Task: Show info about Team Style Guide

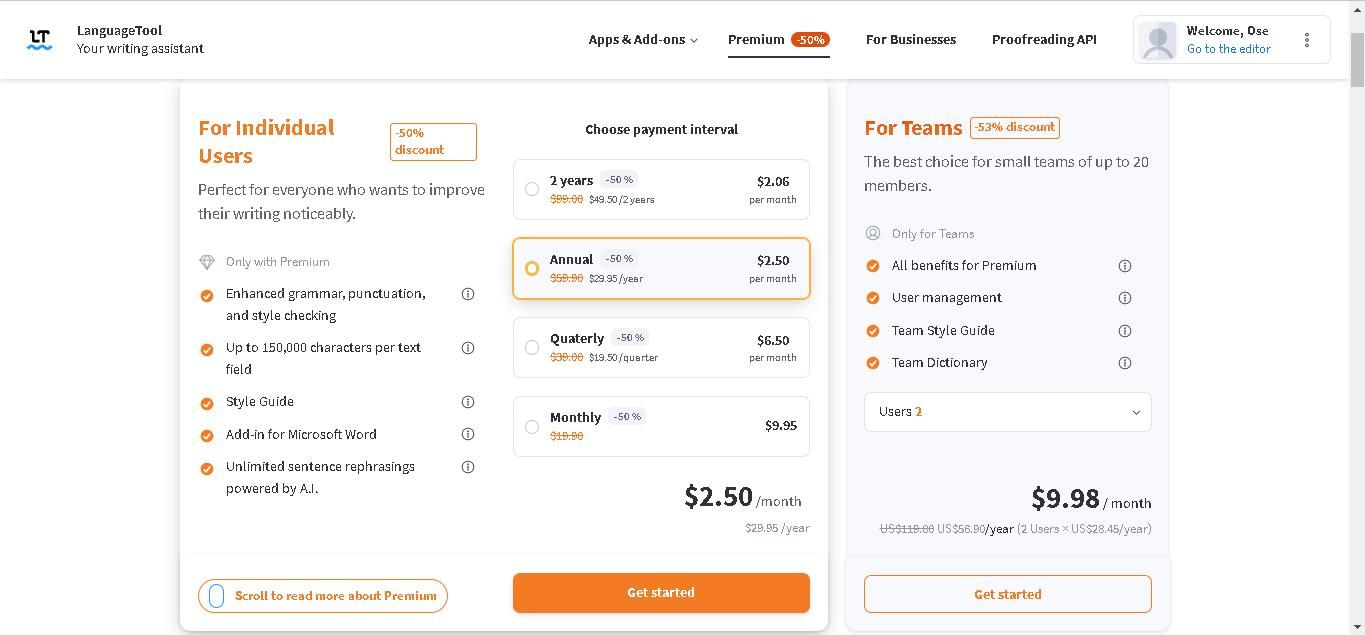Action: coord(1124,331)
